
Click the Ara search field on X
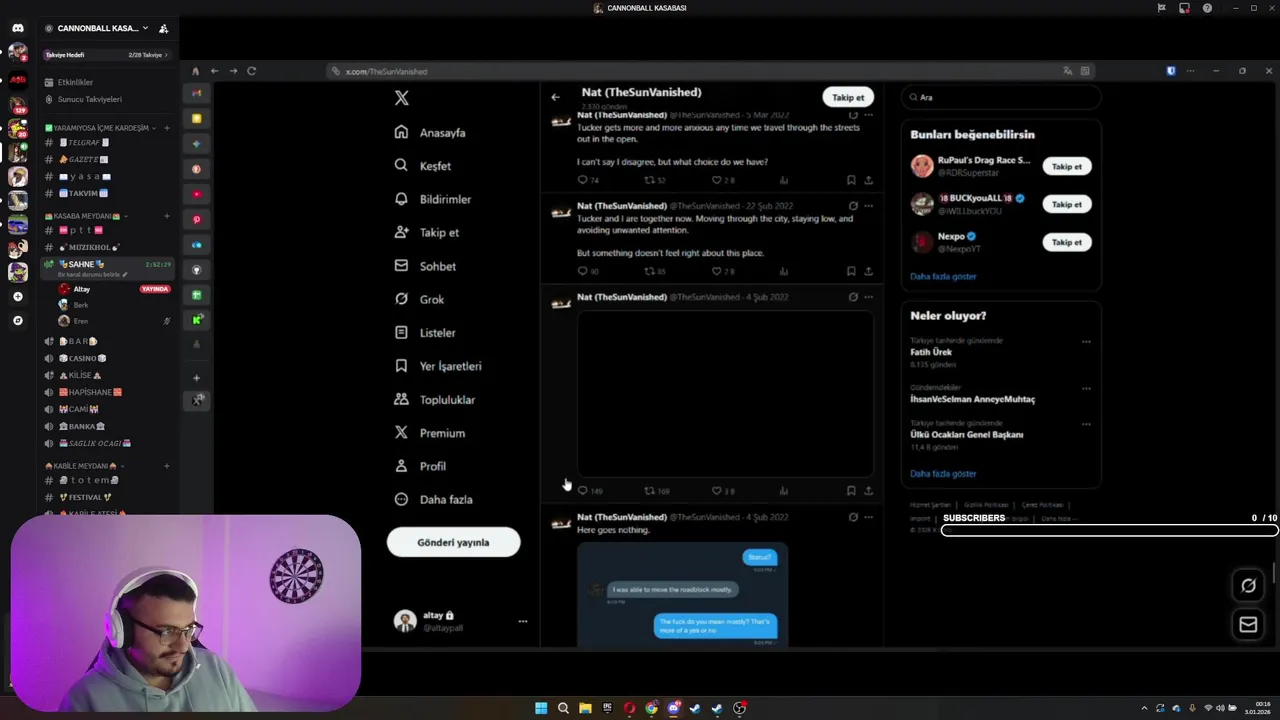1000,97
